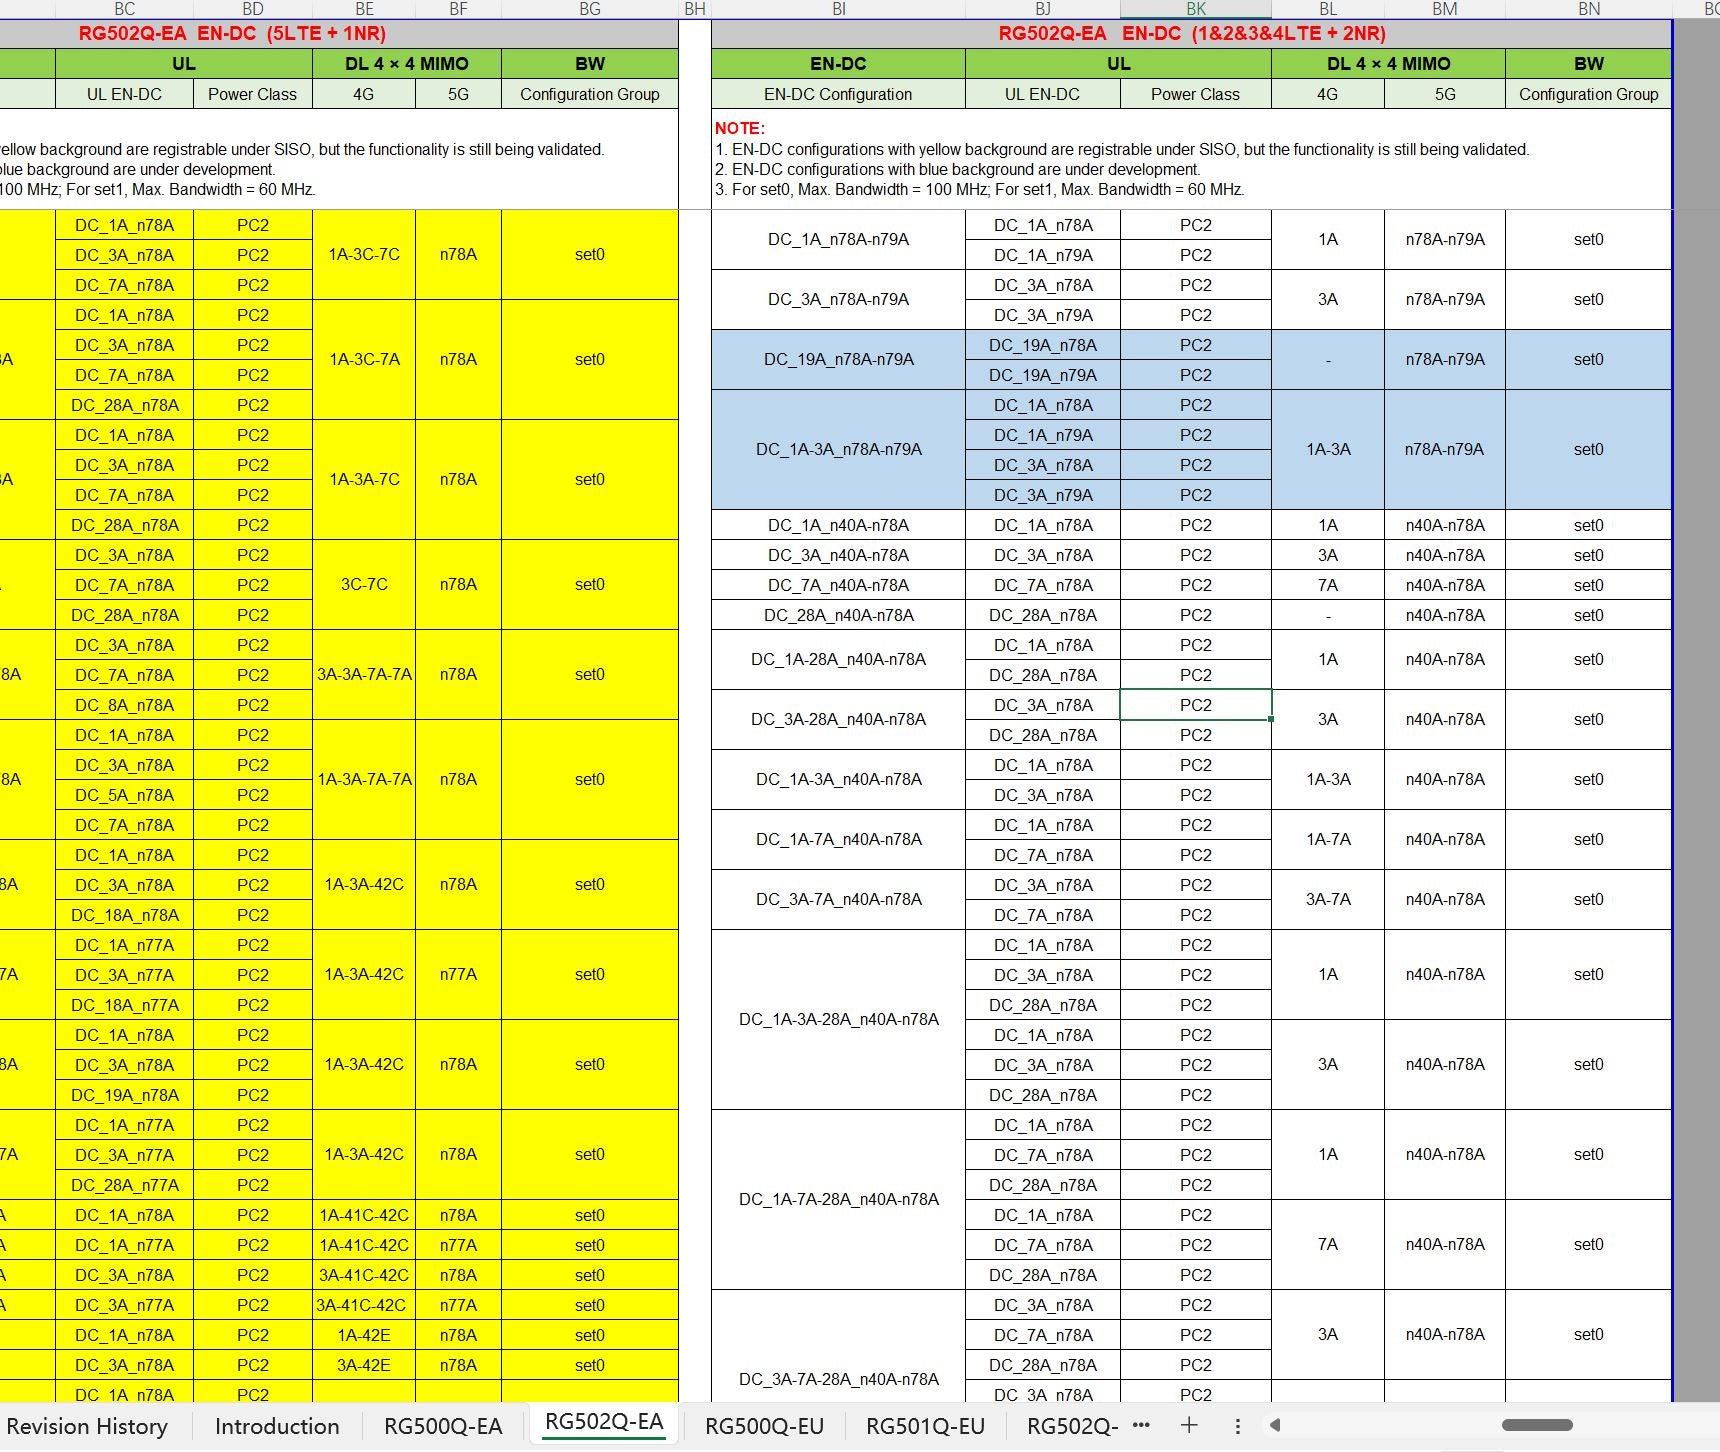Open the RG501Q-EU sheet tab

[925, 1426]
